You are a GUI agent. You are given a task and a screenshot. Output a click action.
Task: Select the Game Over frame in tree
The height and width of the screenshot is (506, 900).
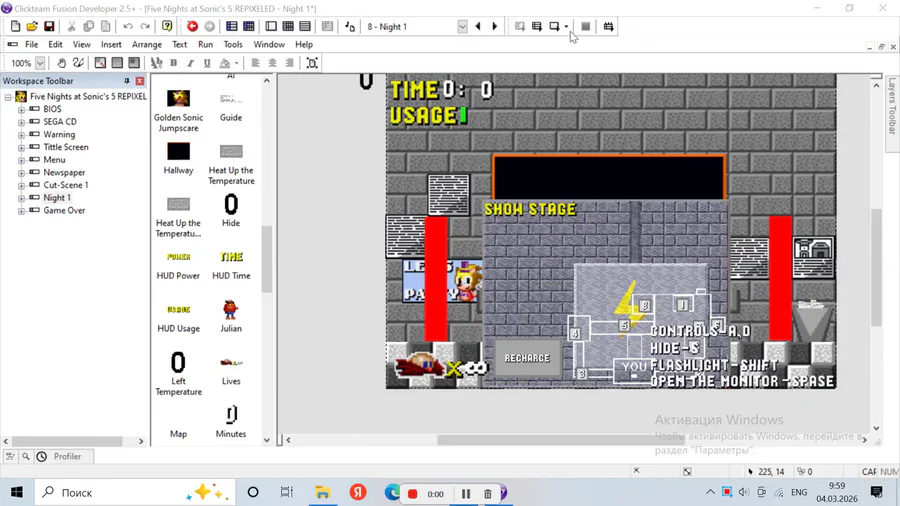[64, 211]
